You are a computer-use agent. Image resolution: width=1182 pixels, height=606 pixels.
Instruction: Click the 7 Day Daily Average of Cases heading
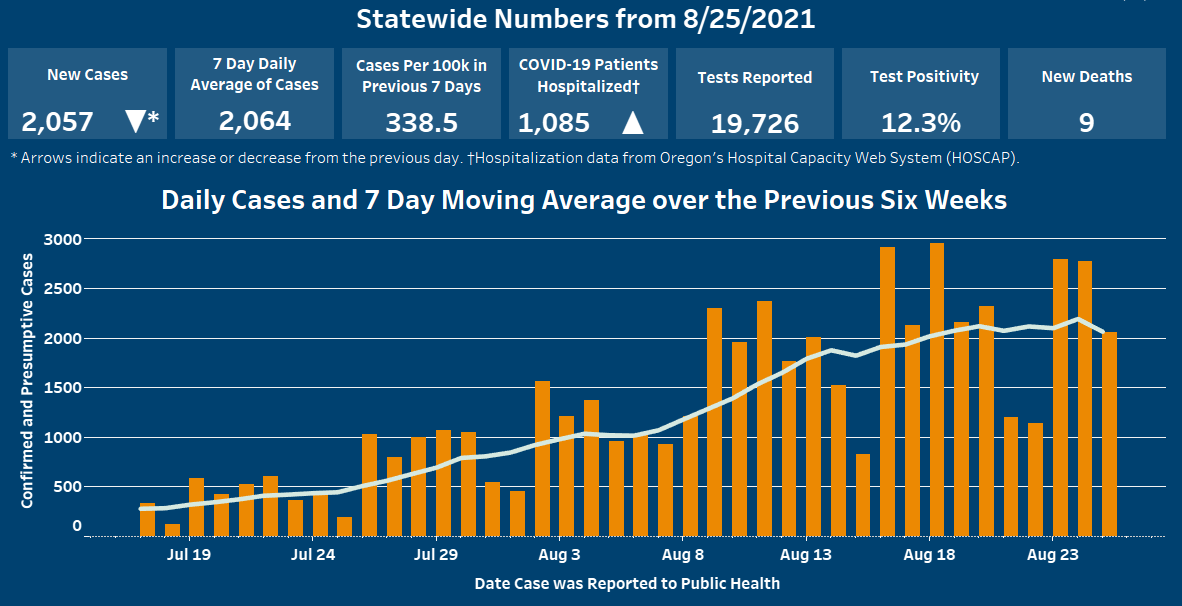[255, 74]
